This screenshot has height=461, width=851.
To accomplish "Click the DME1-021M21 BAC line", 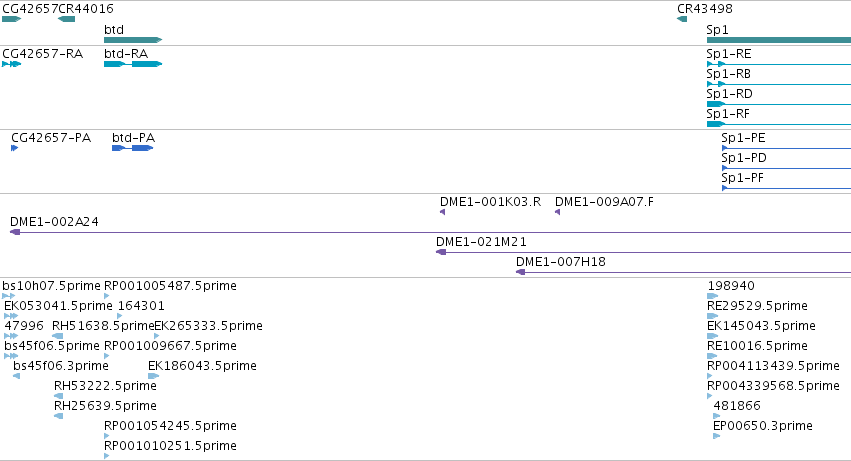I will [643, 252].
